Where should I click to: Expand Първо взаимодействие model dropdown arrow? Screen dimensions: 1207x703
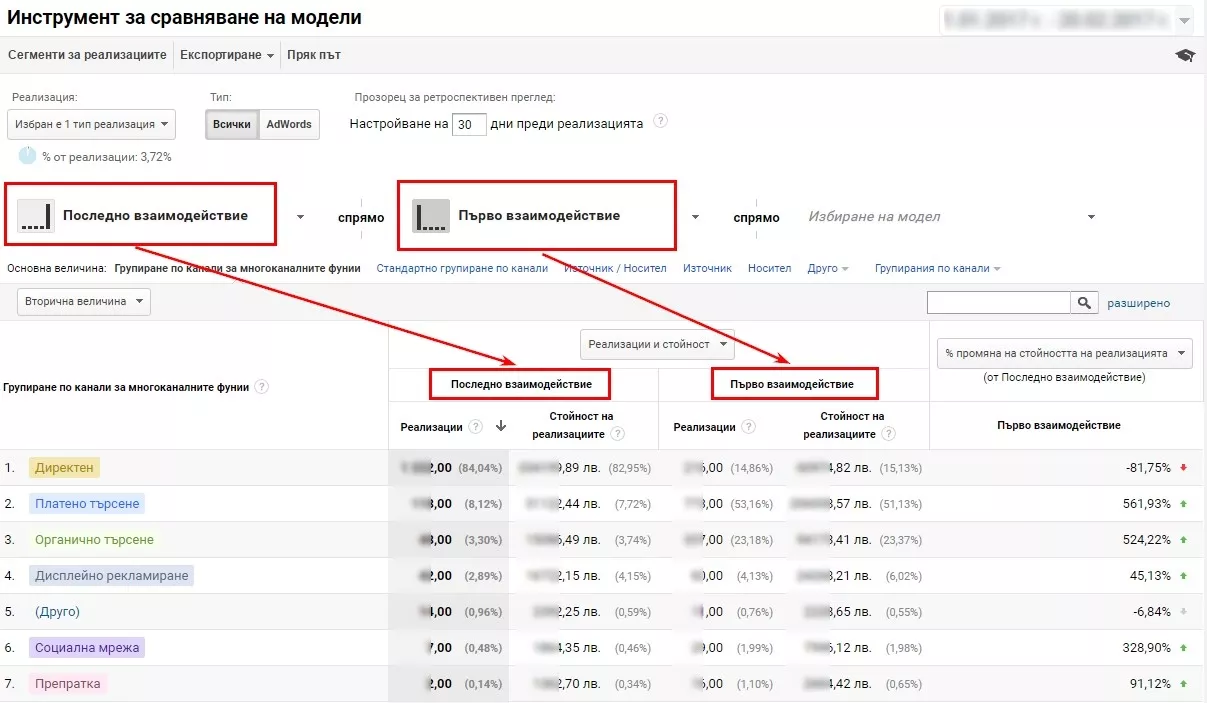point(695,217)
